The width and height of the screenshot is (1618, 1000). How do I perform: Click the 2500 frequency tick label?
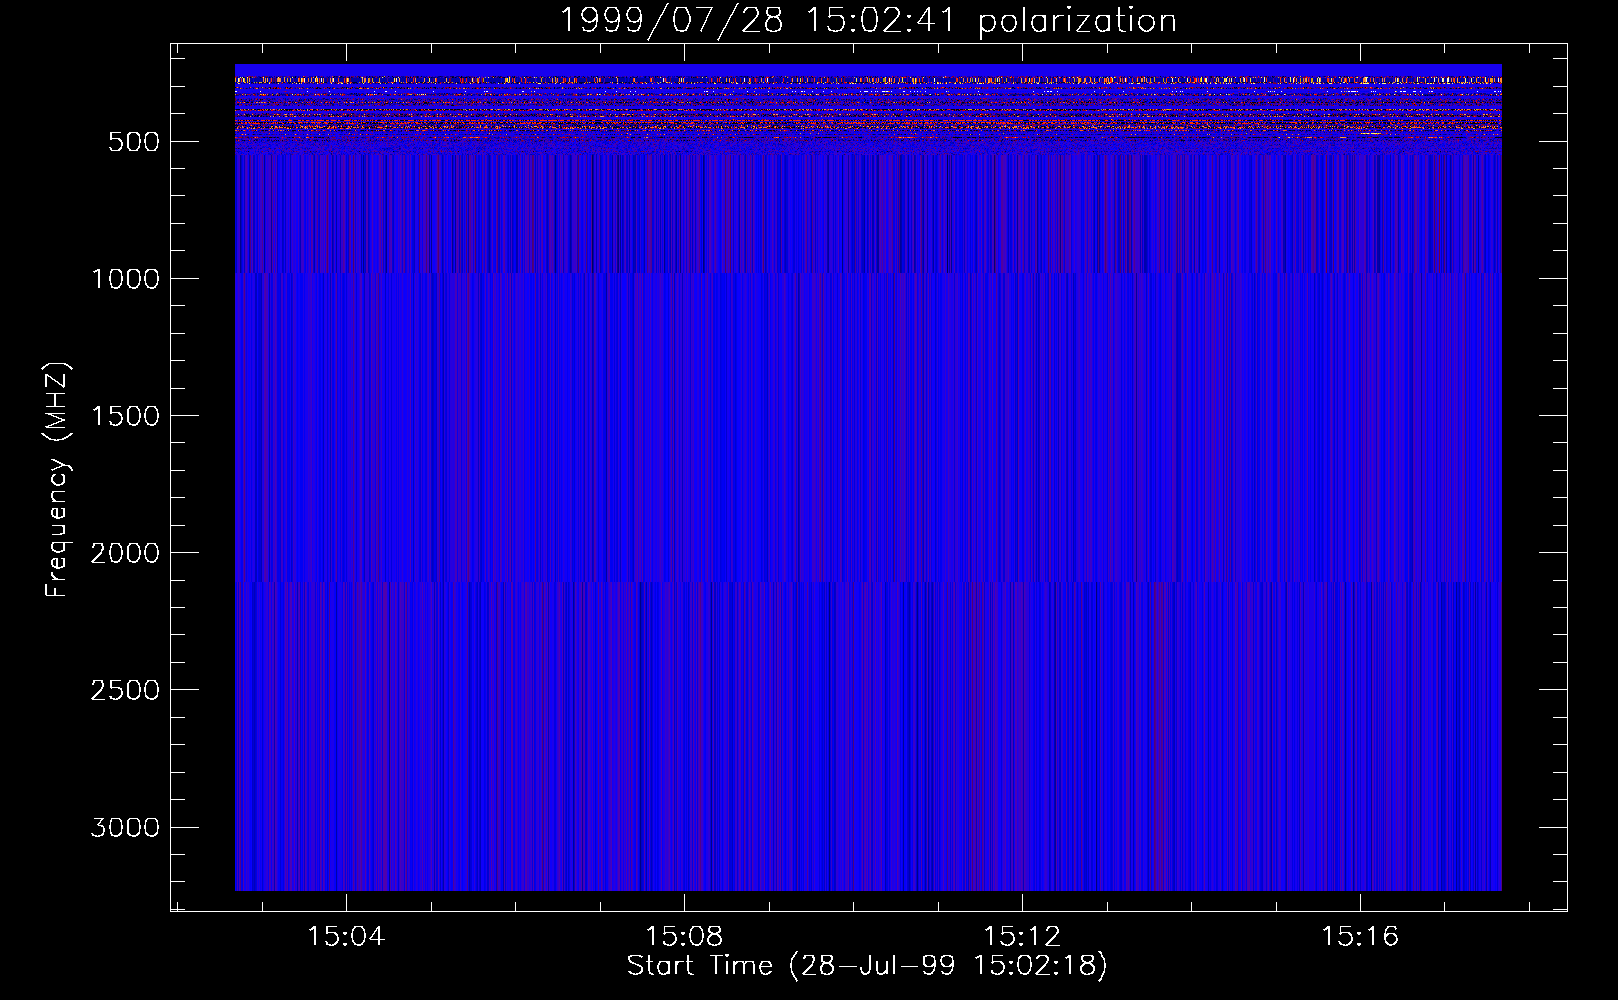pyautogui.click(x=125, y=690)
